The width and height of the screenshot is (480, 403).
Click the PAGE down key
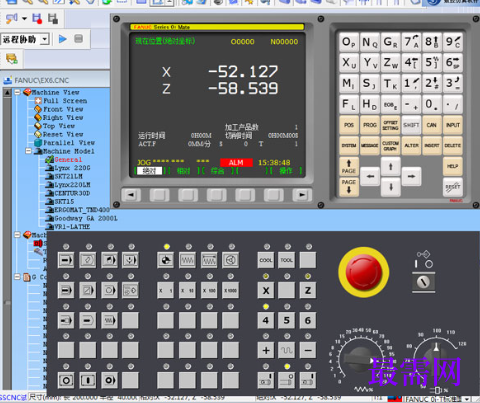(x=349, y=187)
